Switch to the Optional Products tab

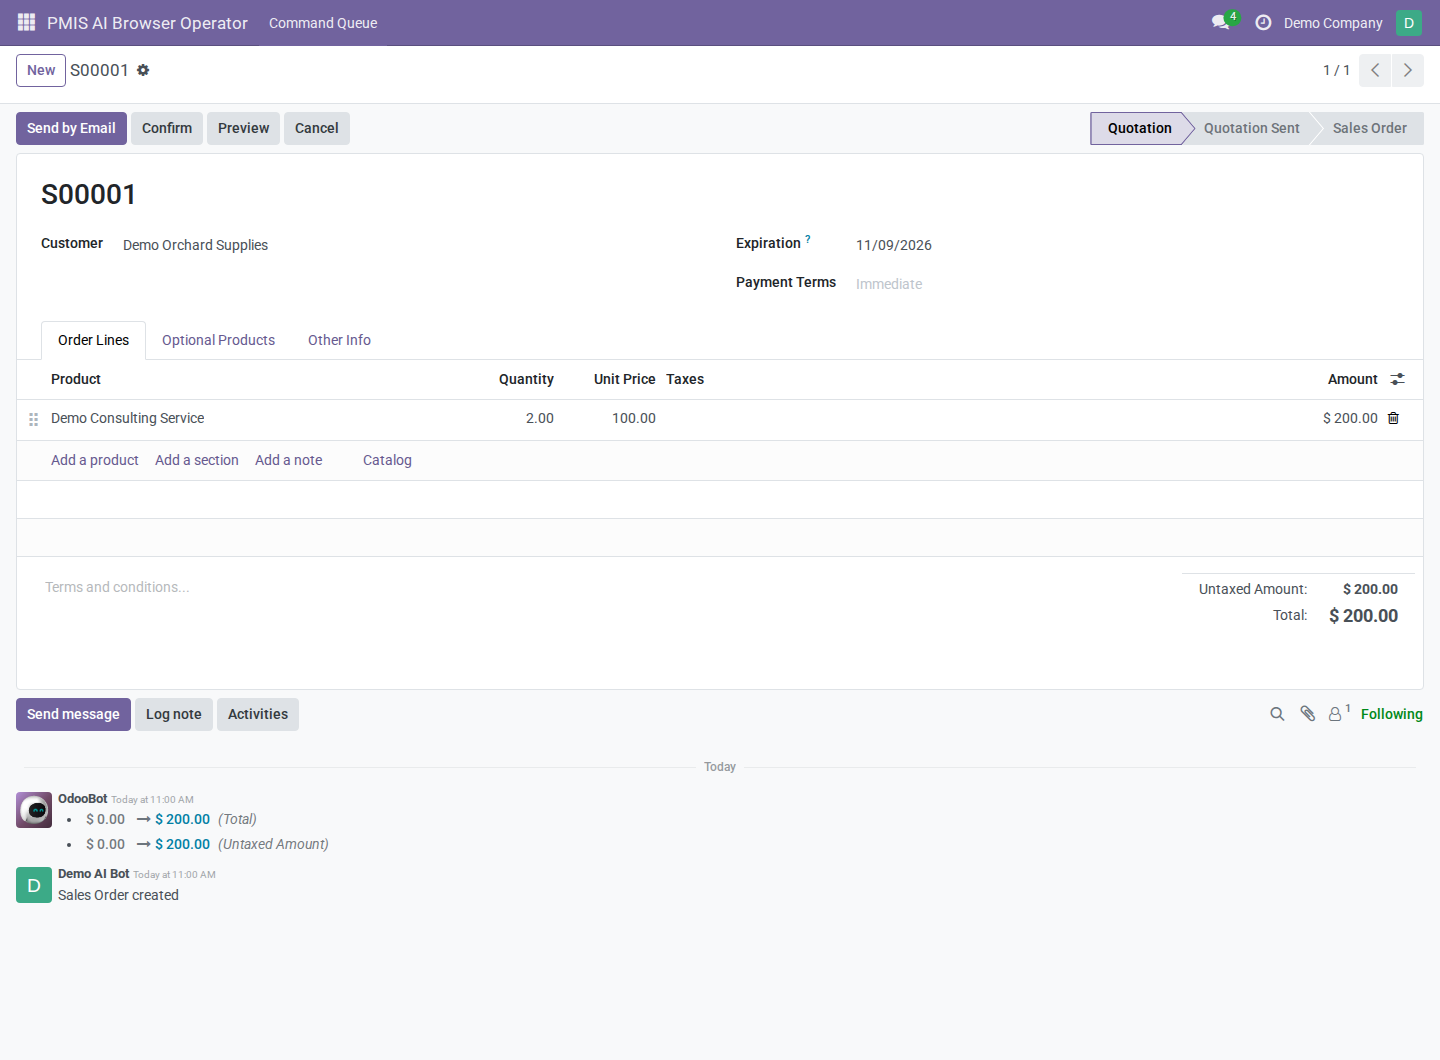pyautogui.click(x=218, y=340)
